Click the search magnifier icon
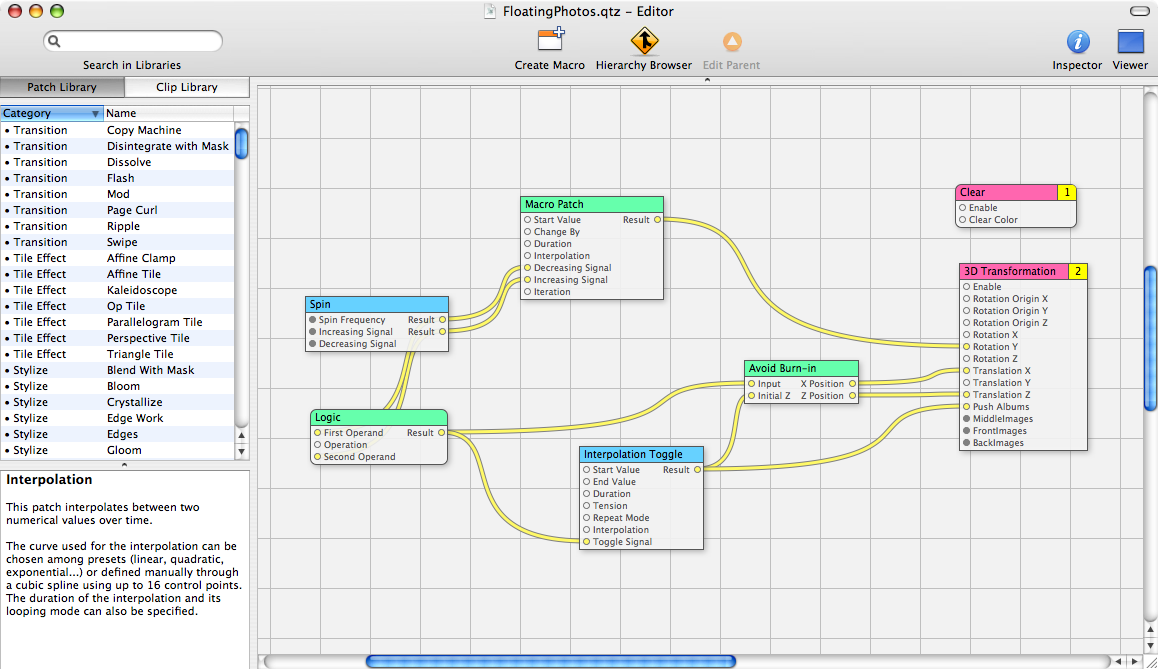 coord(54,41)
